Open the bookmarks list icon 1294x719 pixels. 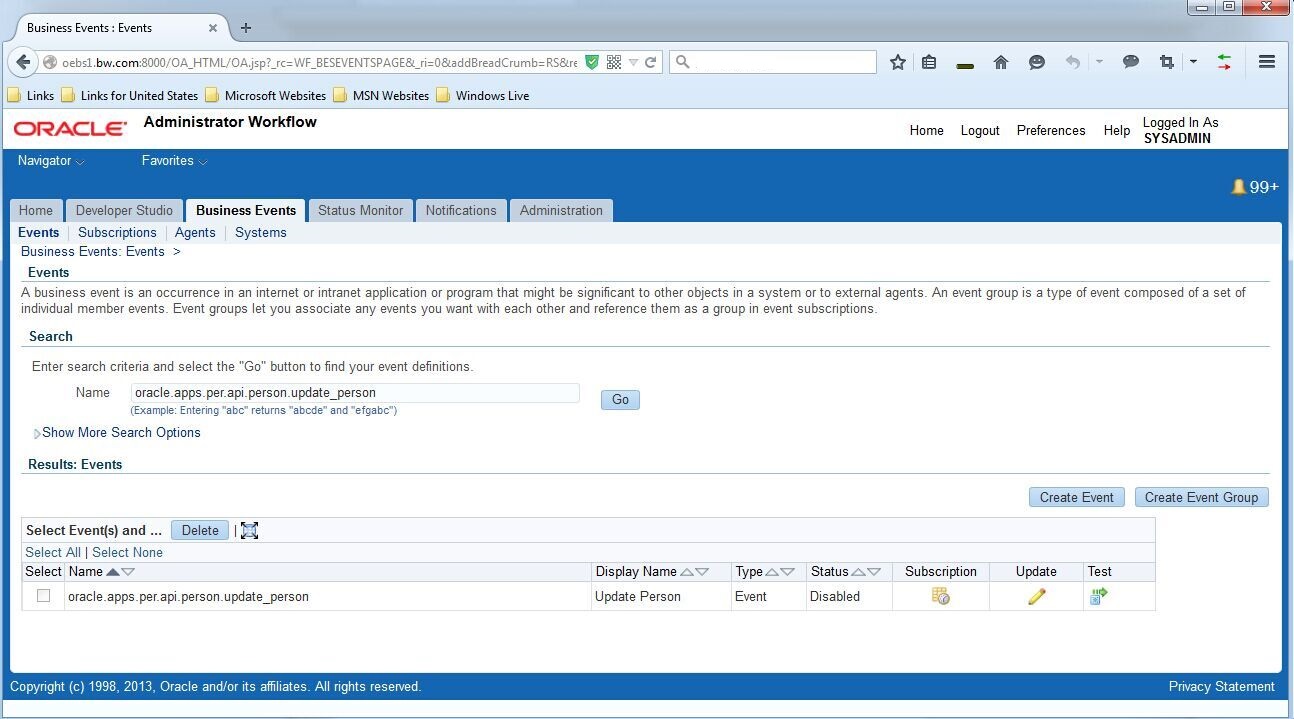pos(929,62)
